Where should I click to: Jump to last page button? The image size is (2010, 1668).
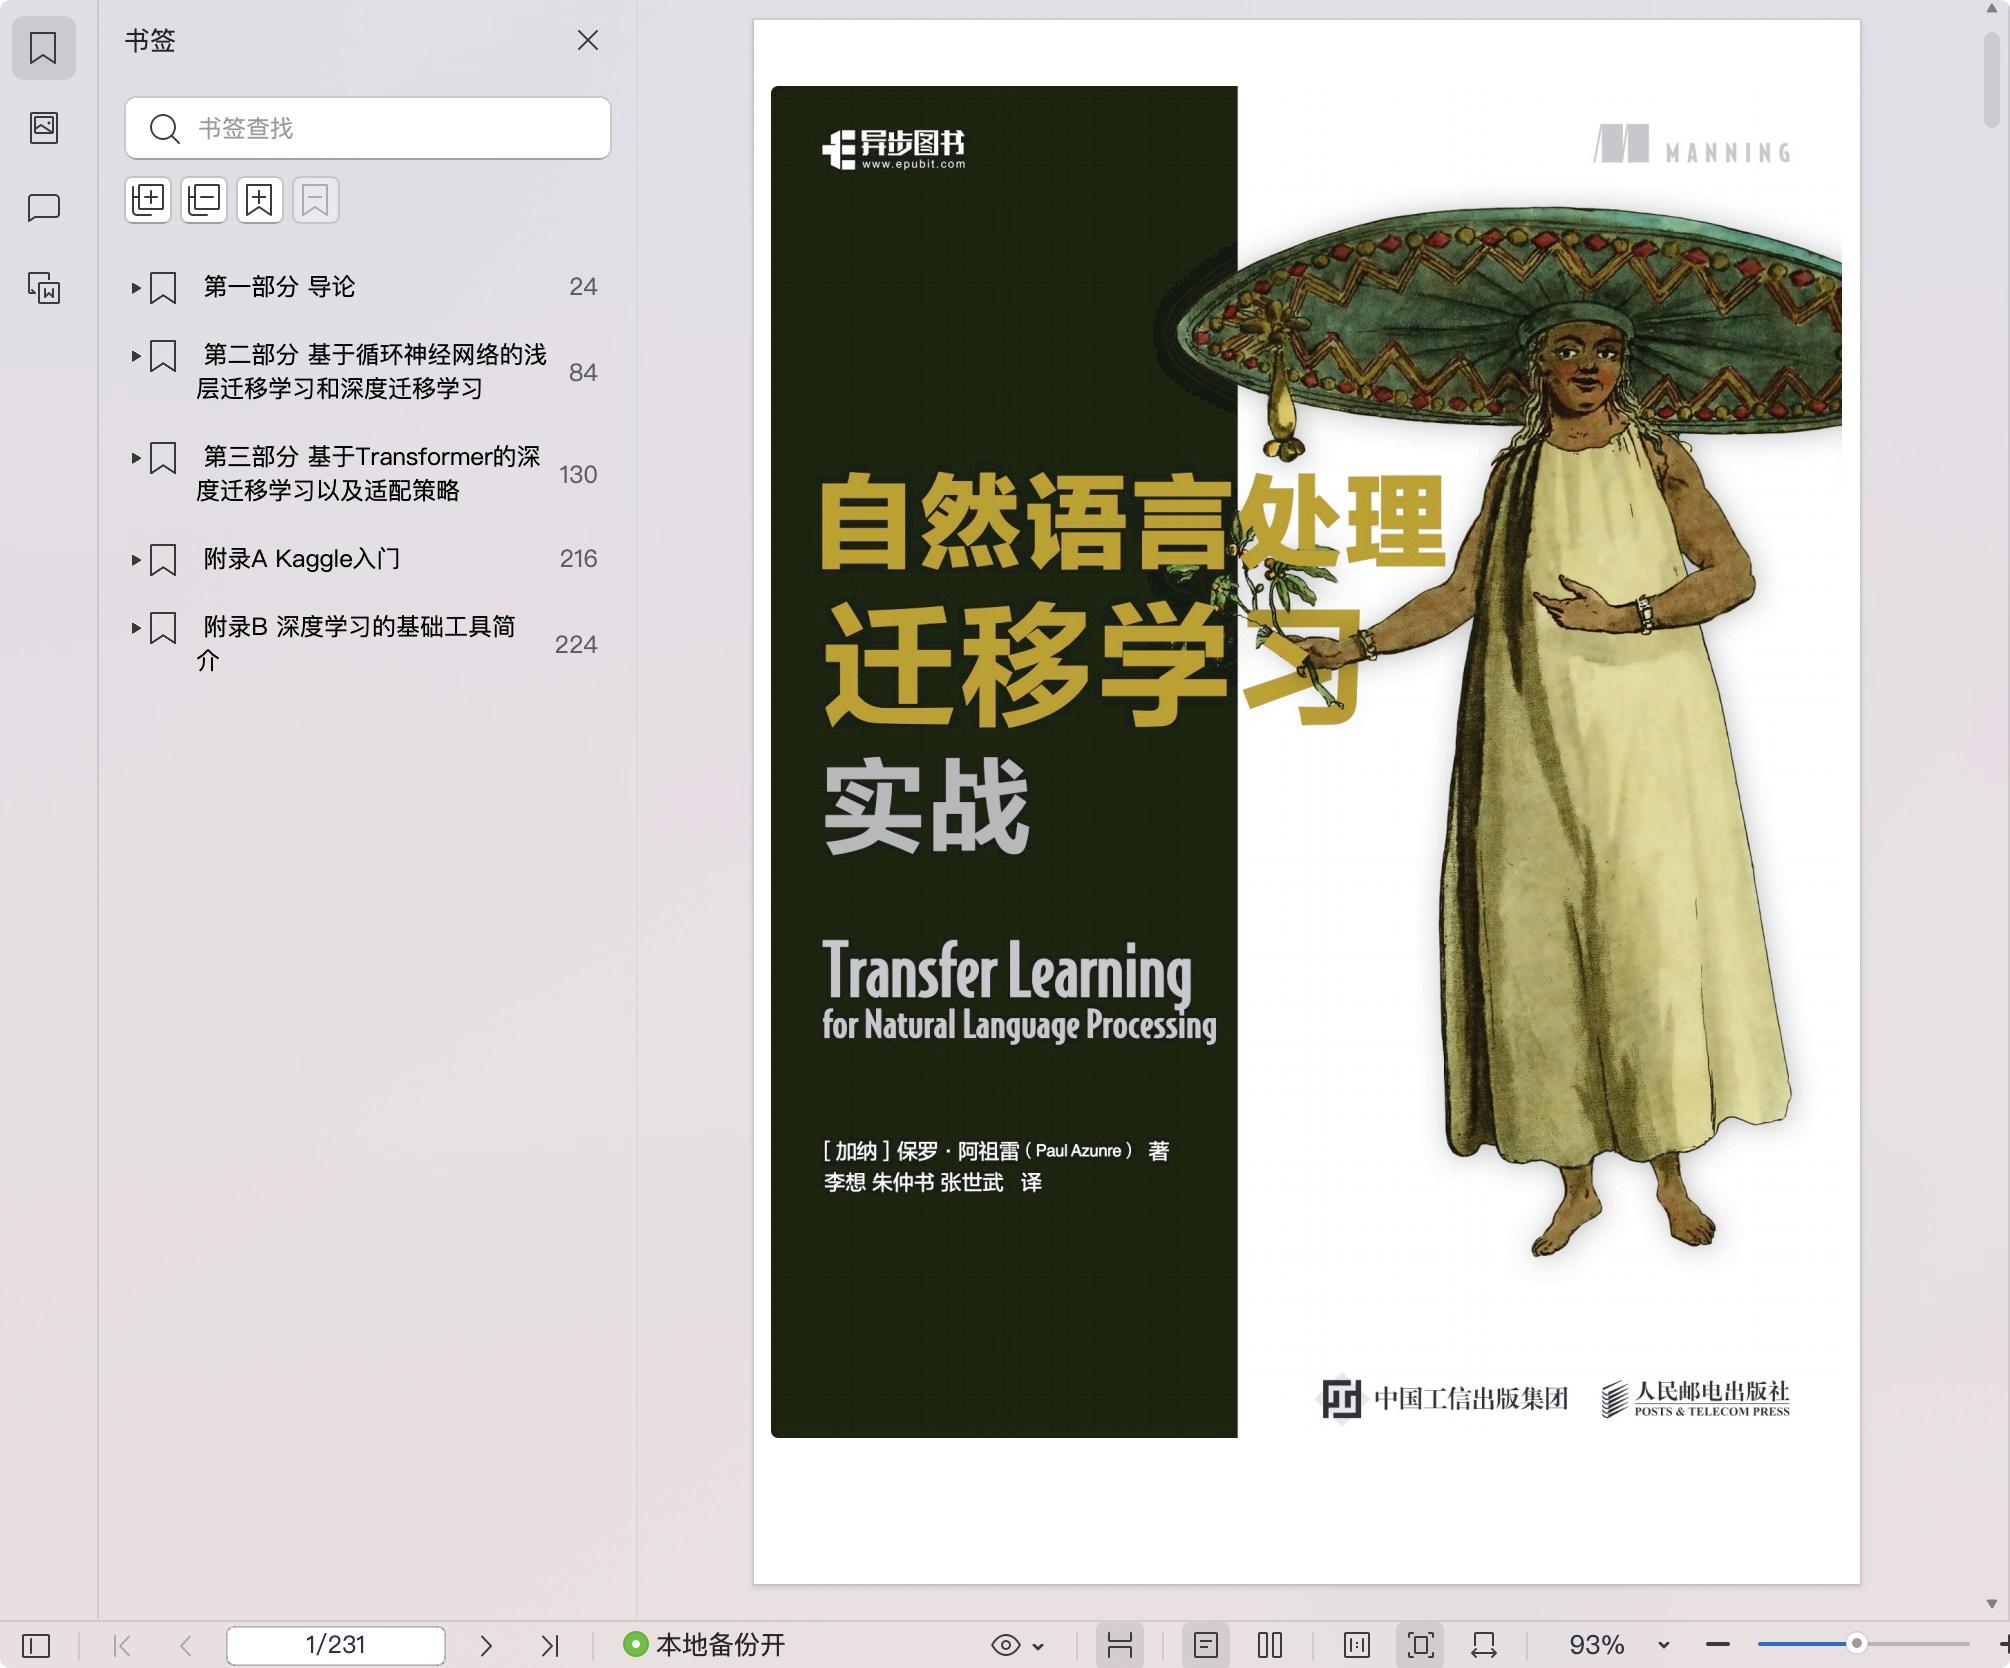(550, 1645)
